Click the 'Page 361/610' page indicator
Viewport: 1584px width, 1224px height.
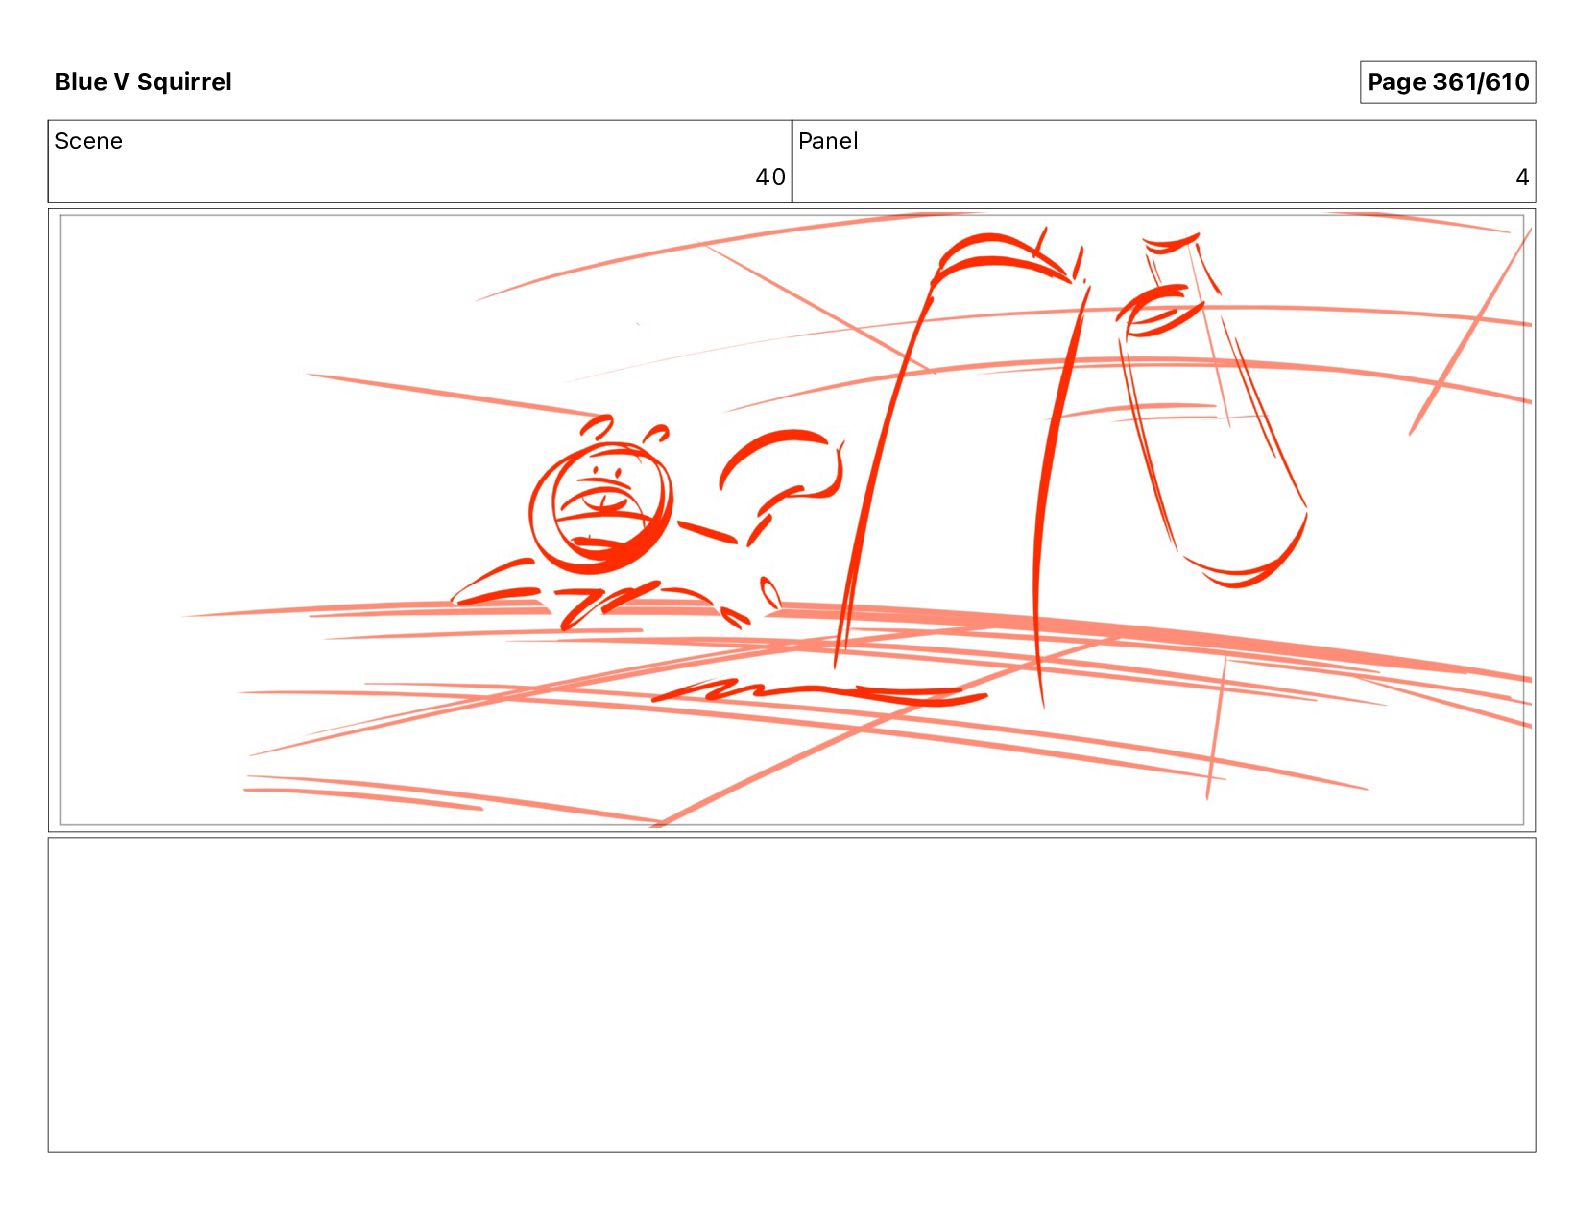click(x=1447, y=82)
